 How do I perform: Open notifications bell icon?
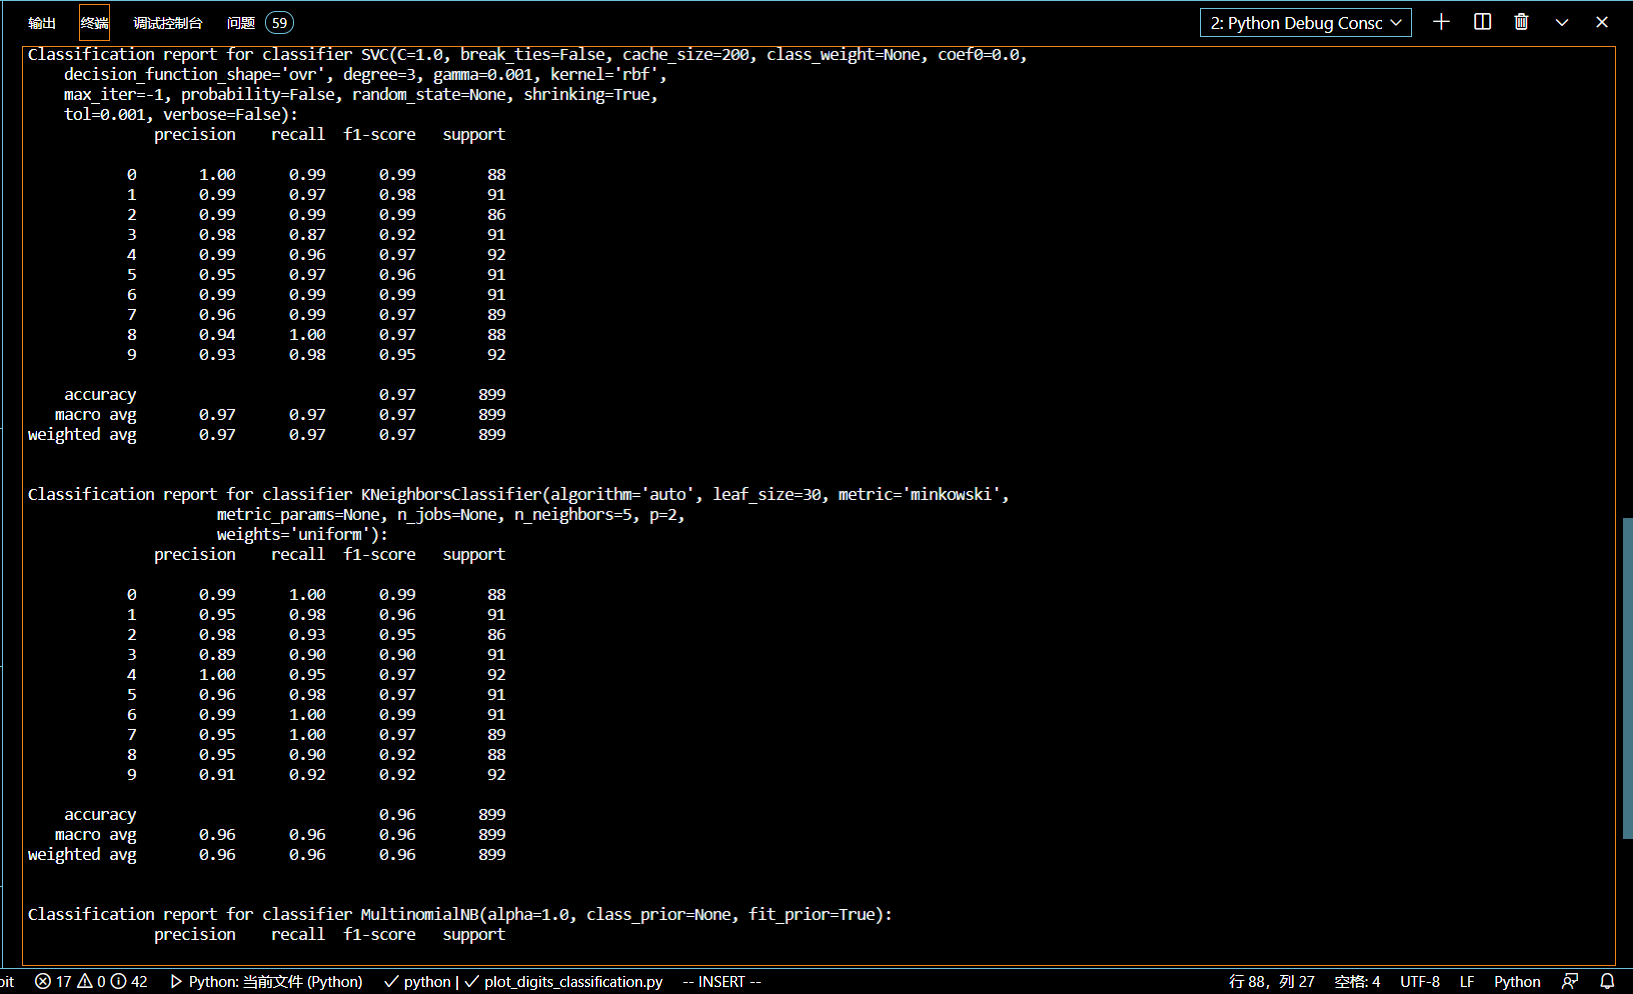(1607, 982)
